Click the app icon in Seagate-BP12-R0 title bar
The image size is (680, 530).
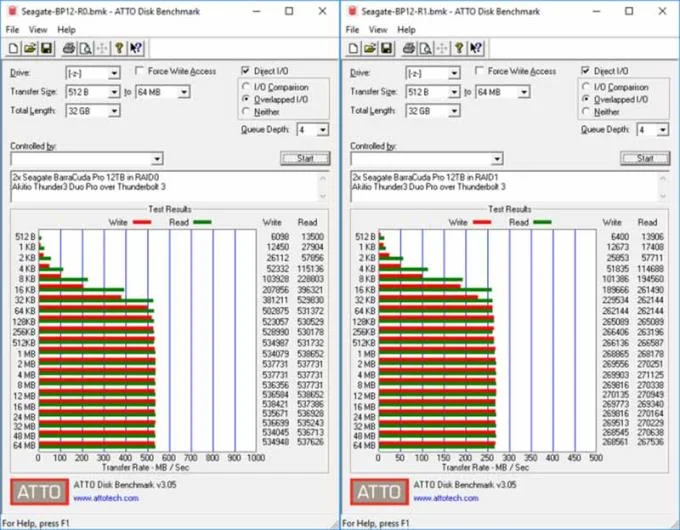pyautogui.click(x=12, y=11)
